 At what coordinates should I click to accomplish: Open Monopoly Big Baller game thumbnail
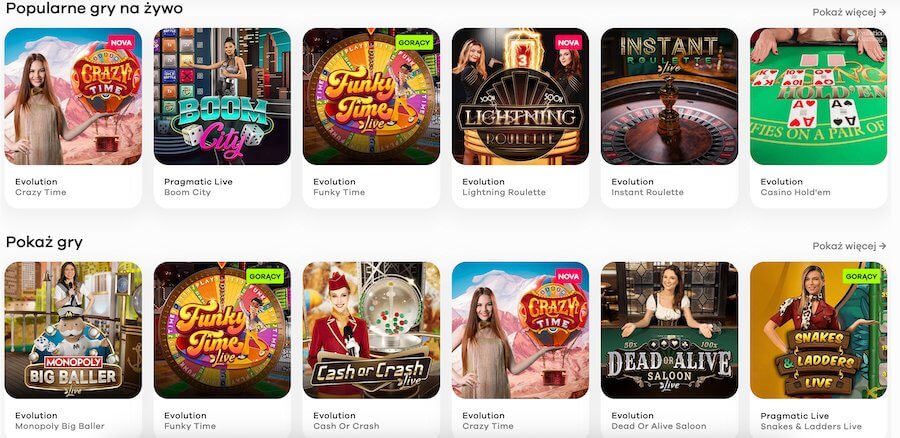73,330
